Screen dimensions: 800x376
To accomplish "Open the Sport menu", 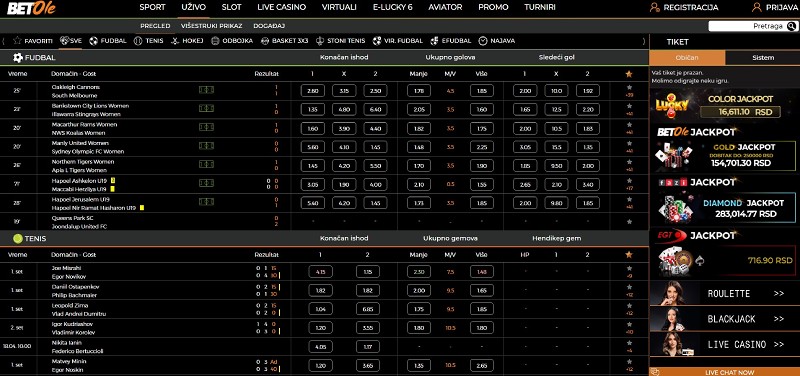I will click(153, 7).
